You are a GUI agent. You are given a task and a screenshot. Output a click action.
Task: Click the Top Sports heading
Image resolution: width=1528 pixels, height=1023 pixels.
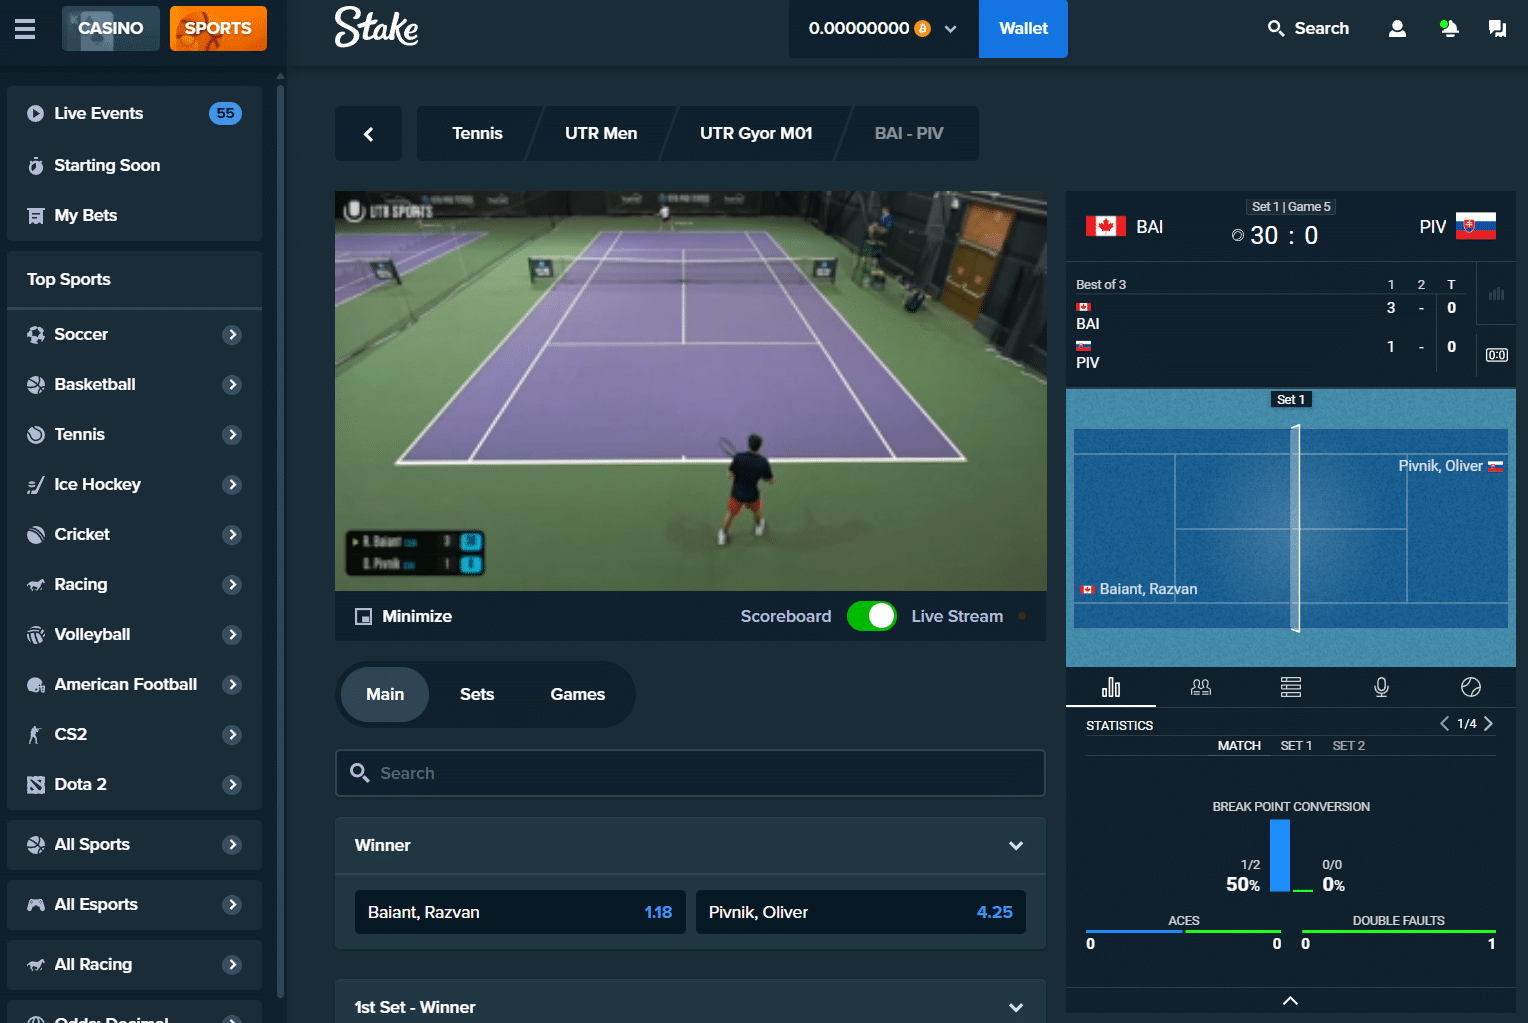[69, 279]
